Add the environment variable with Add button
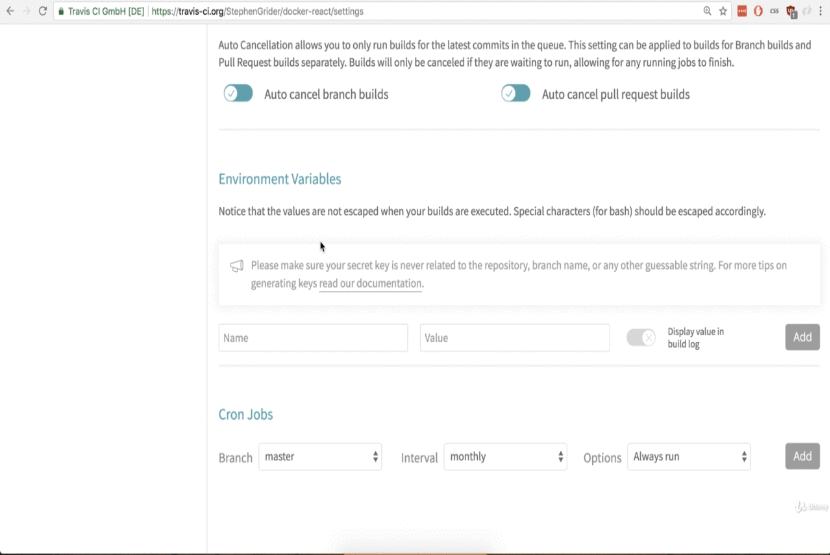Viewport: 830px width, 555px height. 802,337
